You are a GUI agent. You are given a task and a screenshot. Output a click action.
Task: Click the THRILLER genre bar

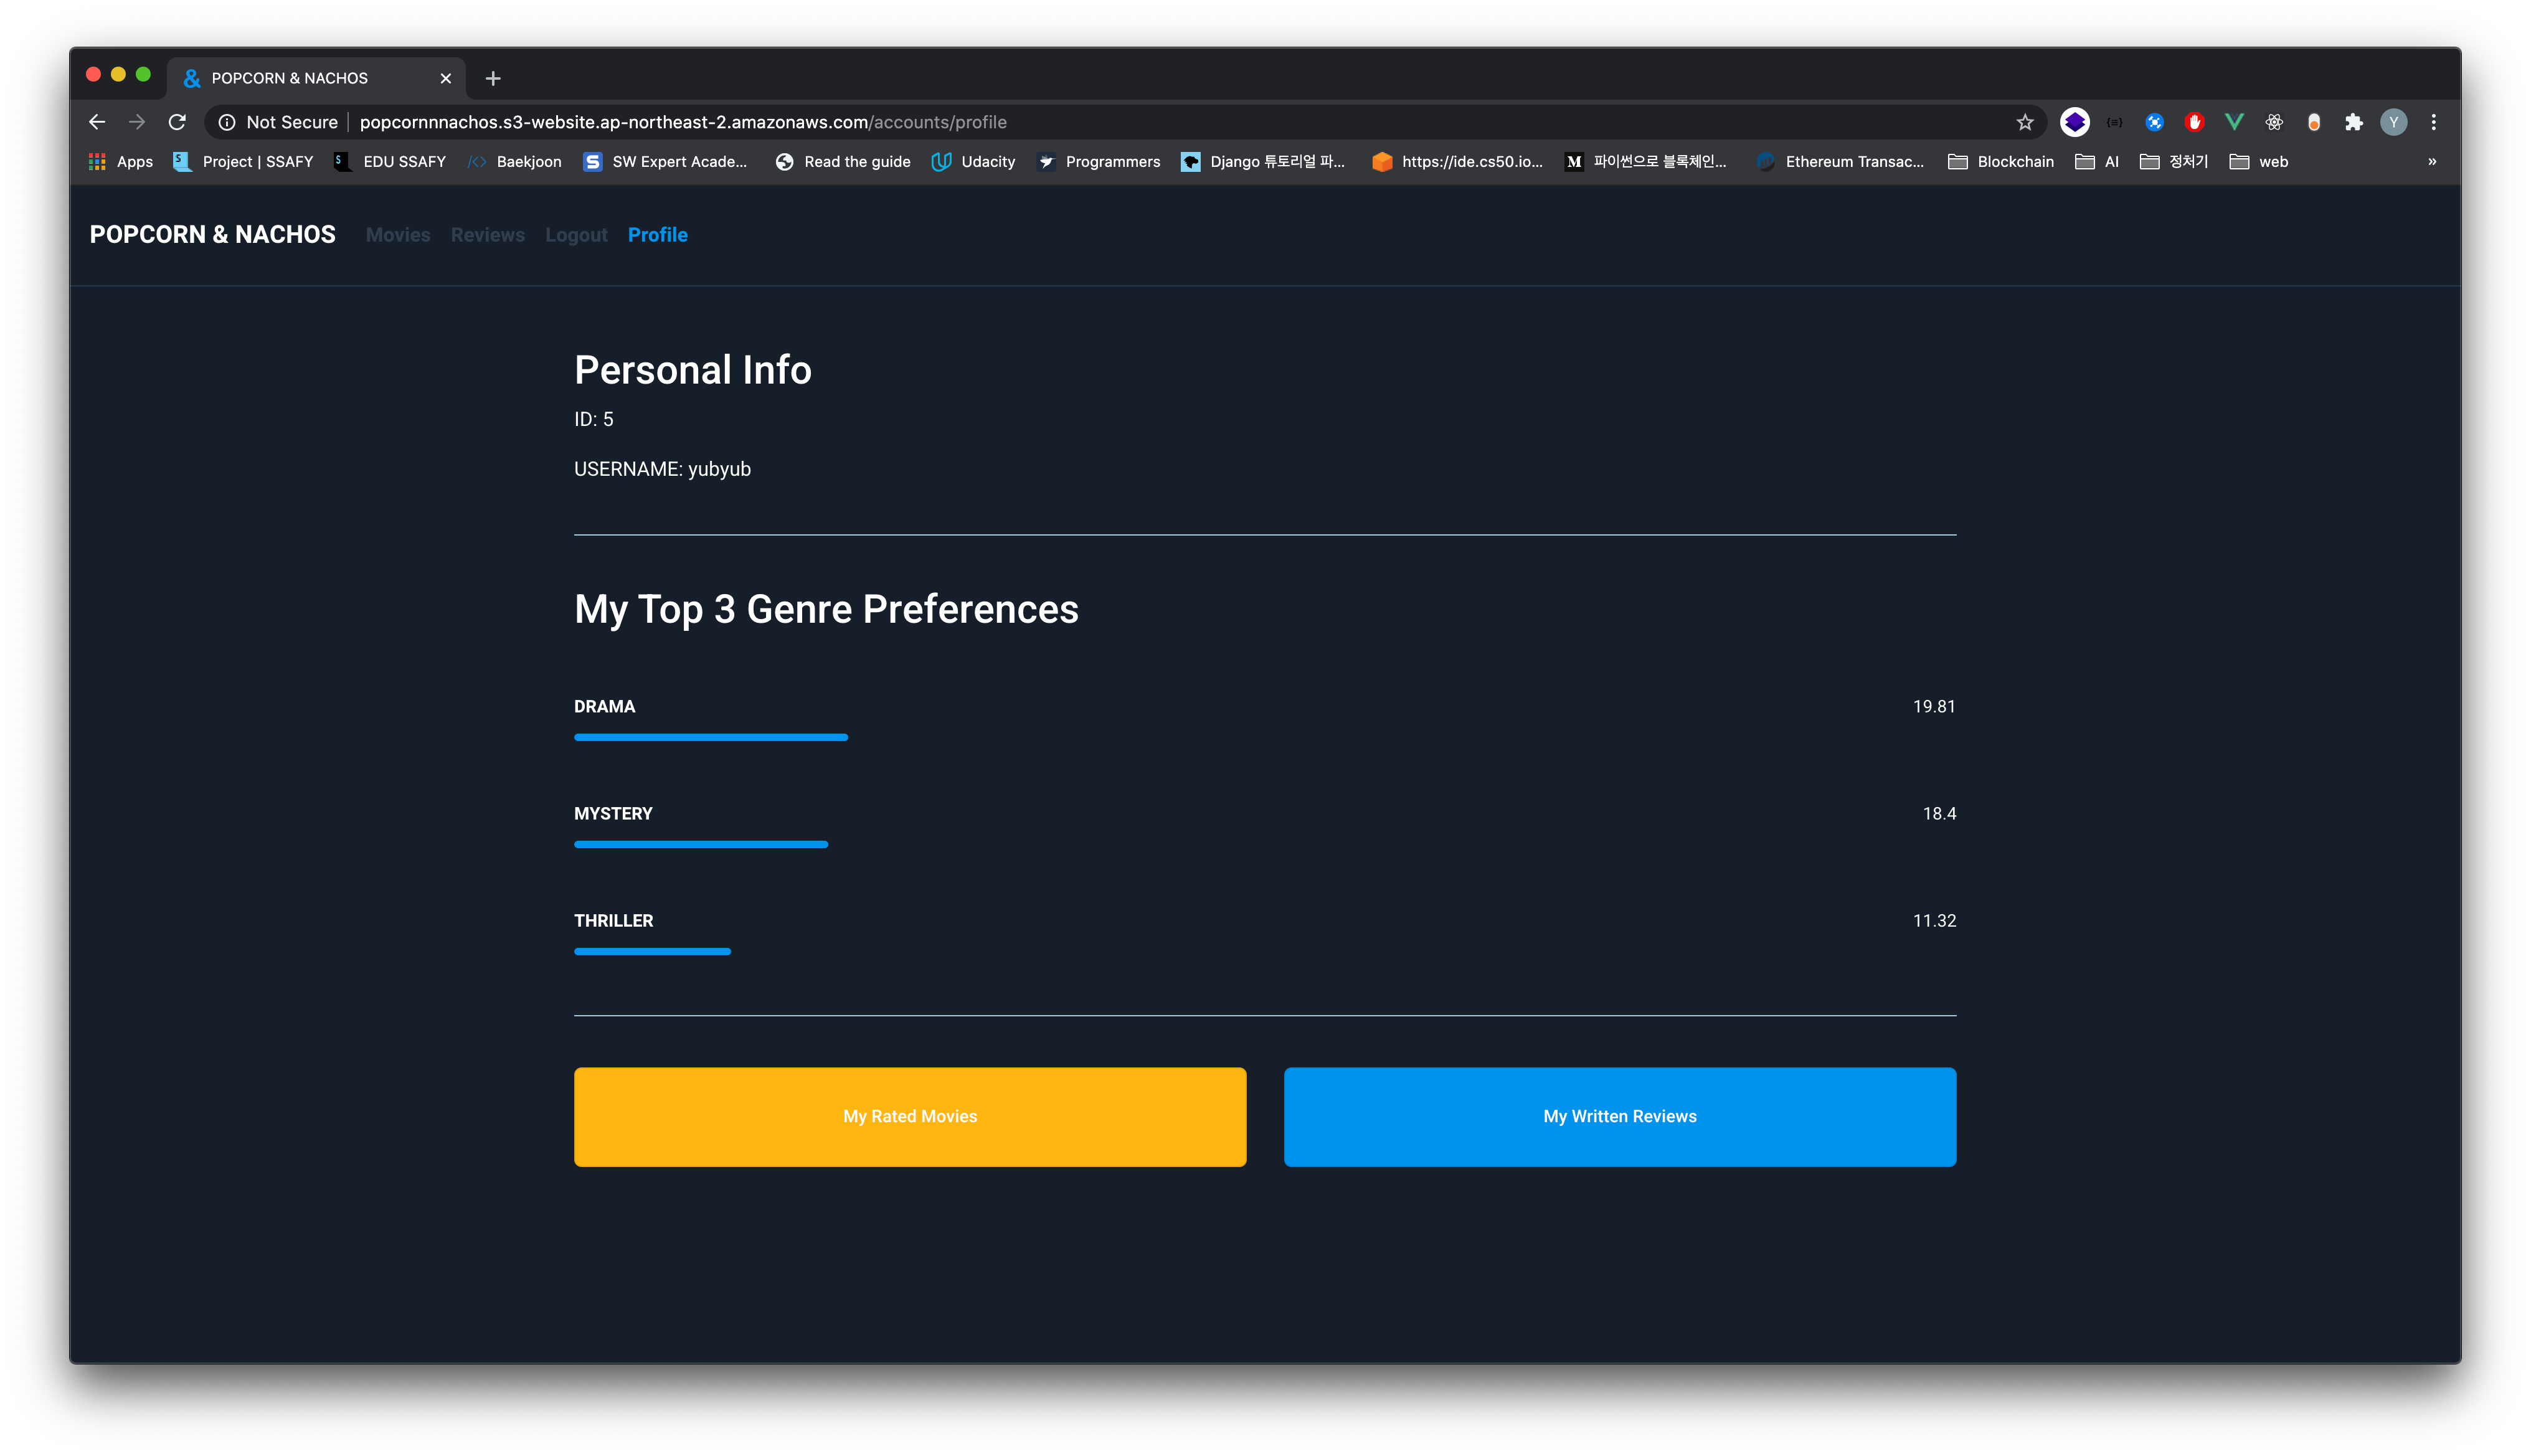[652, 950]
